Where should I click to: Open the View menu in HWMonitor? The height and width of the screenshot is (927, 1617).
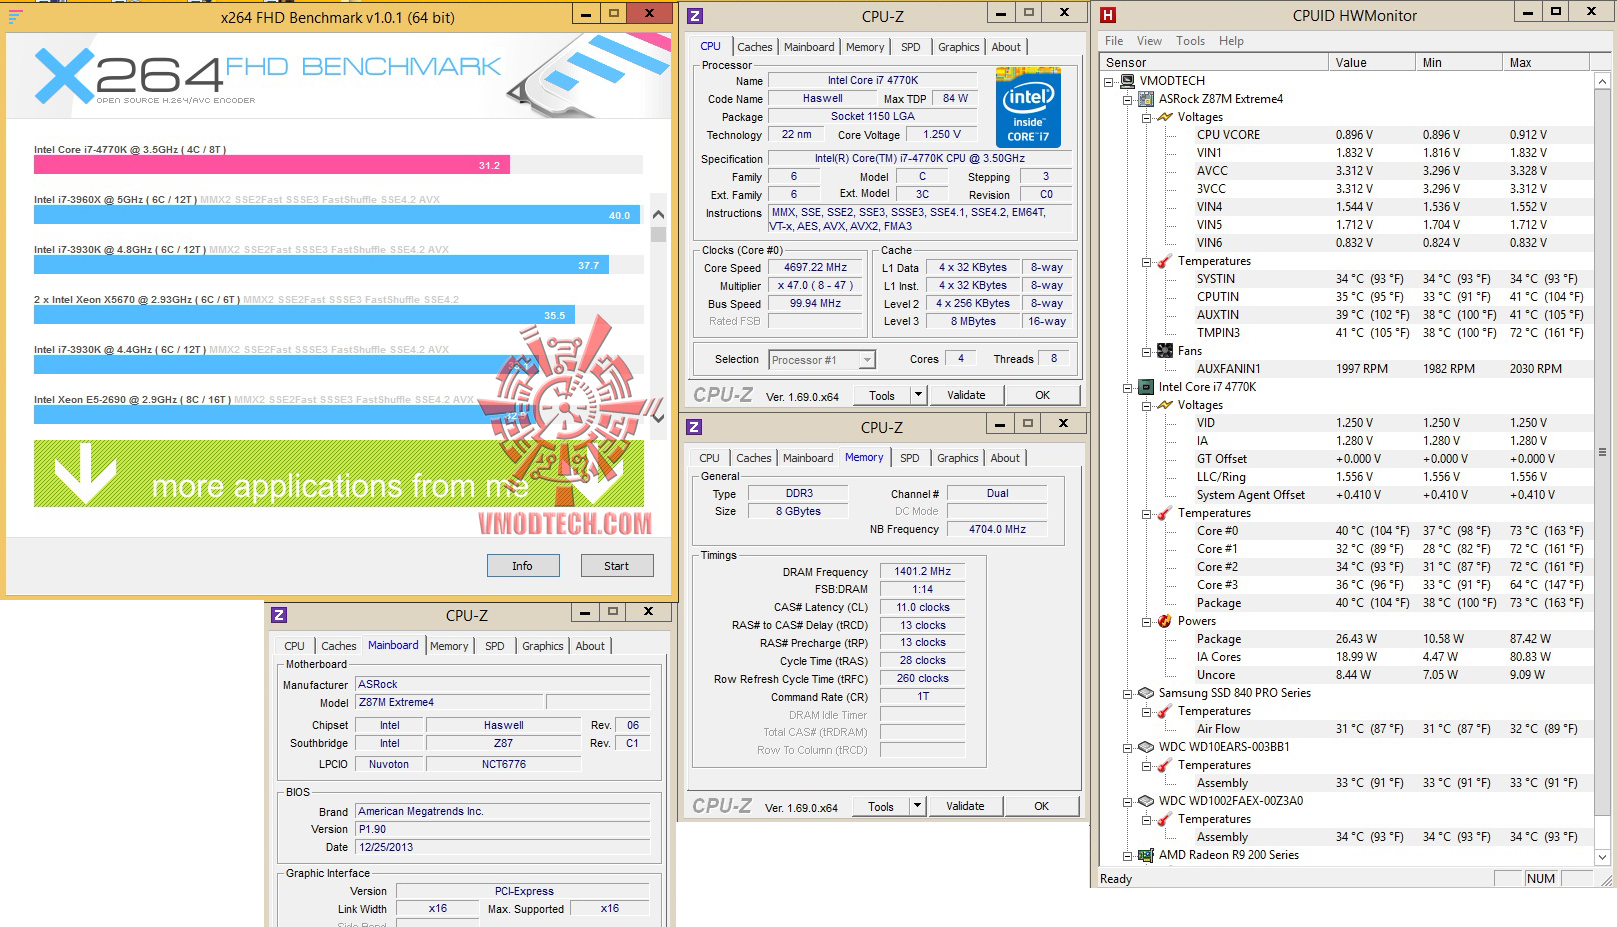(1149, 41)
